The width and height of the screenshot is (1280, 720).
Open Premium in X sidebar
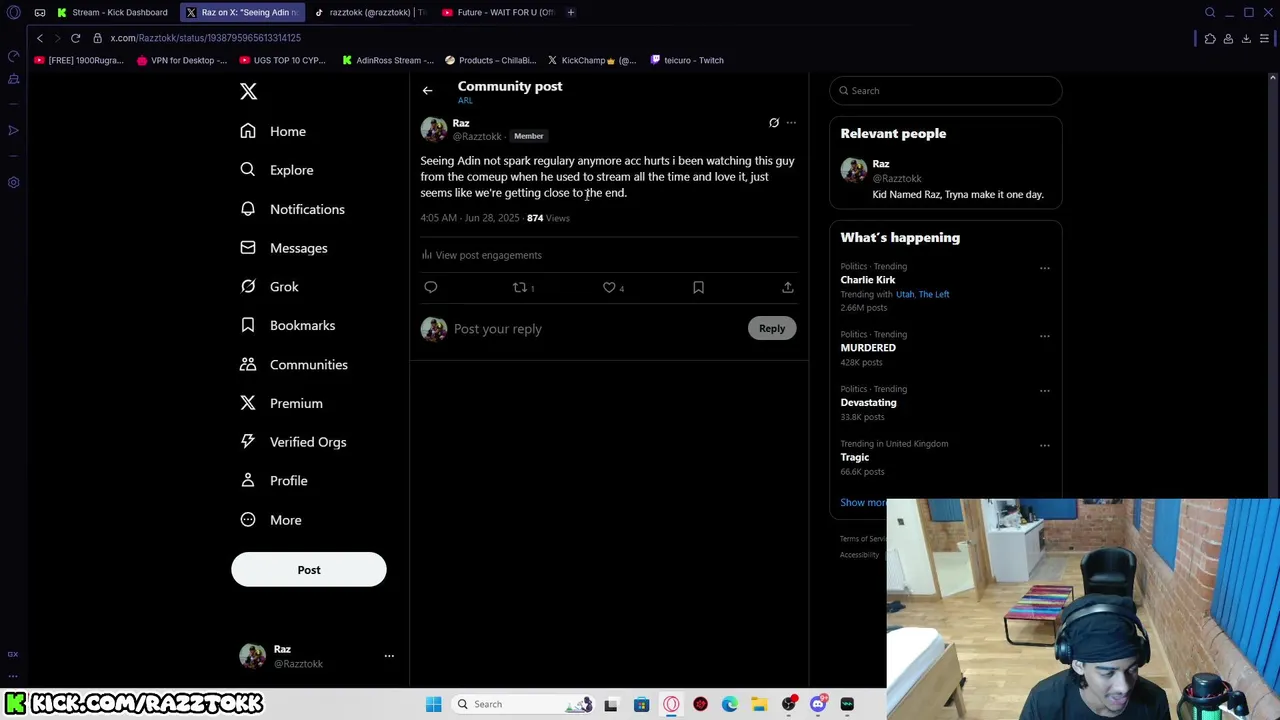281,403
